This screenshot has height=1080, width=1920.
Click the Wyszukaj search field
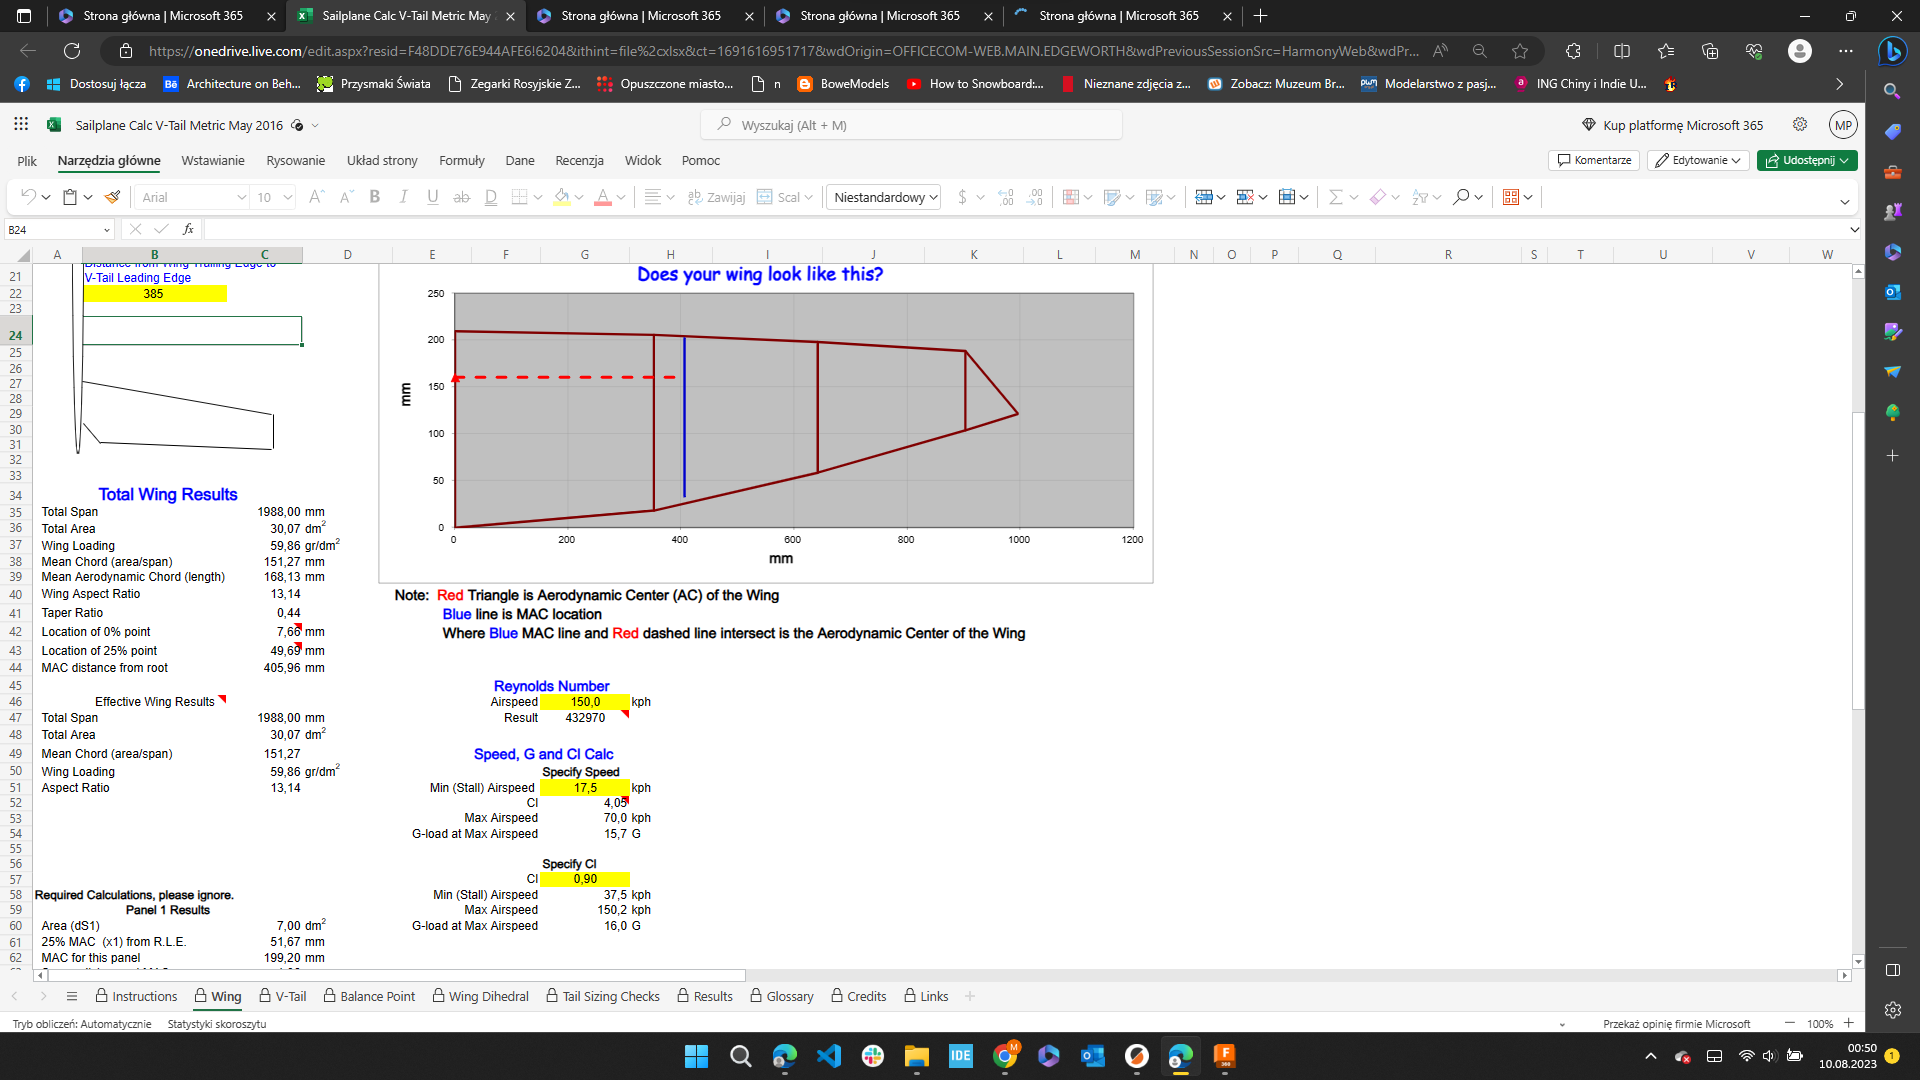[911, 125]
